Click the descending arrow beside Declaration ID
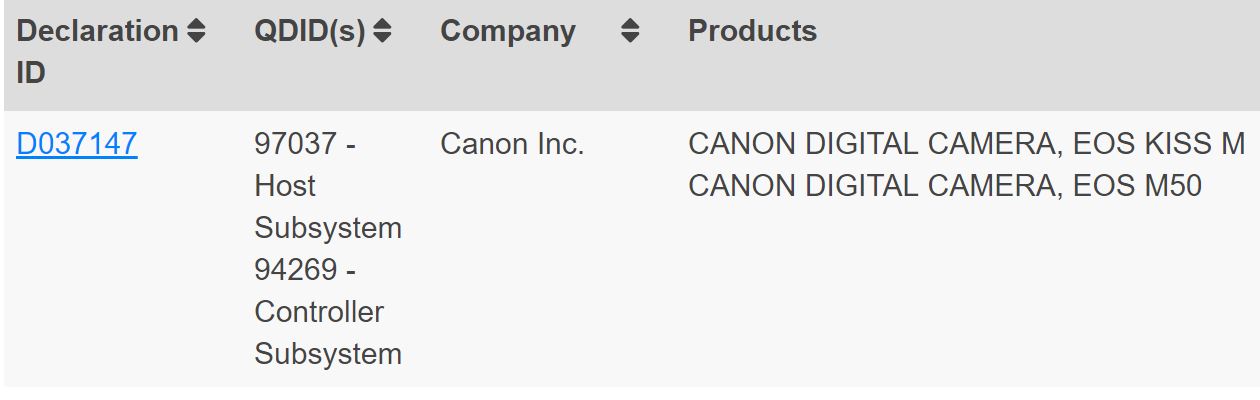The width and height of the screenshot is (1260, 400). [196, 38]
